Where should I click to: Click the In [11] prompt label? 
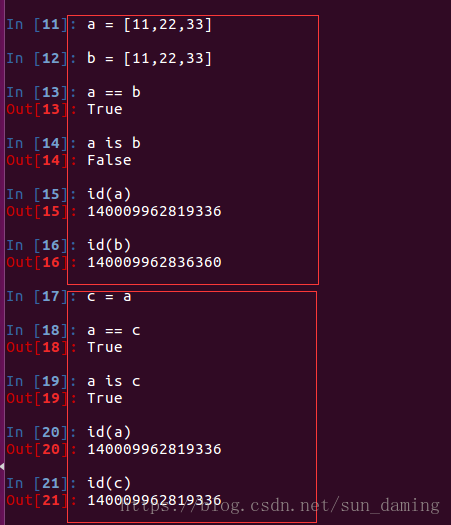pos(41,25)
